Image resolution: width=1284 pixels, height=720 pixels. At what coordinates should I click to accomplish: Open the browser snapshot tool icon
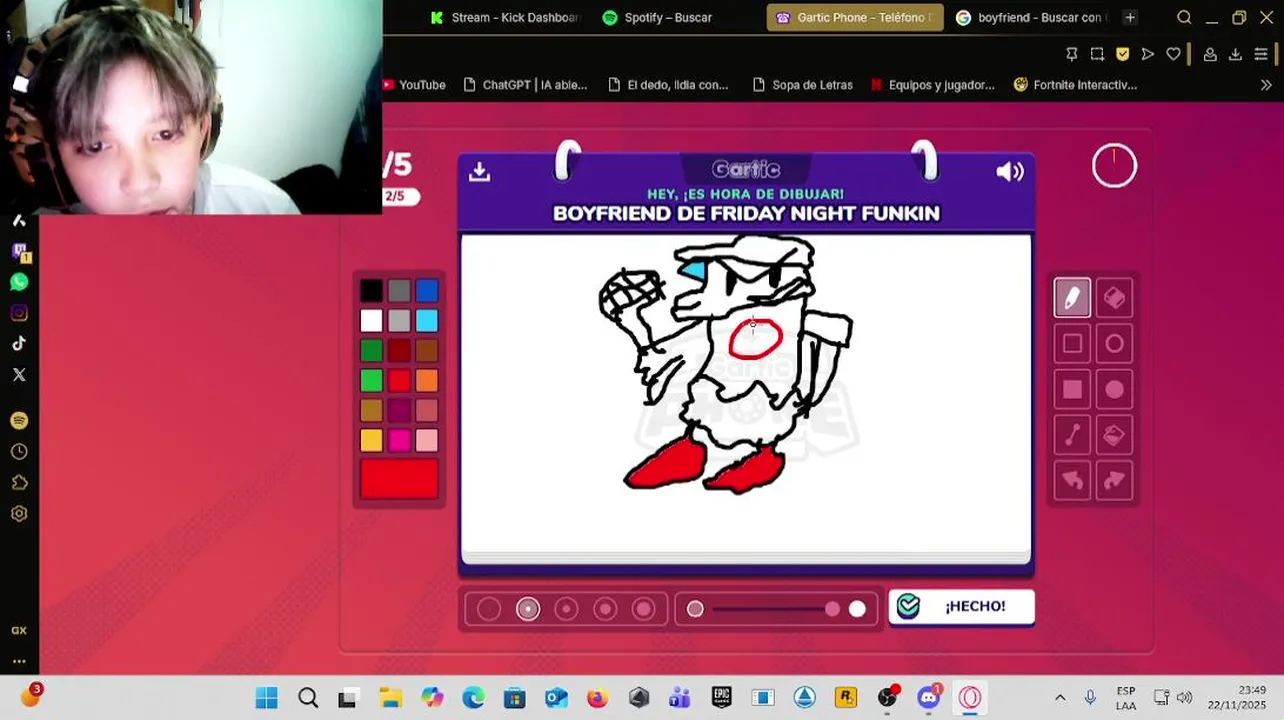1097,54
